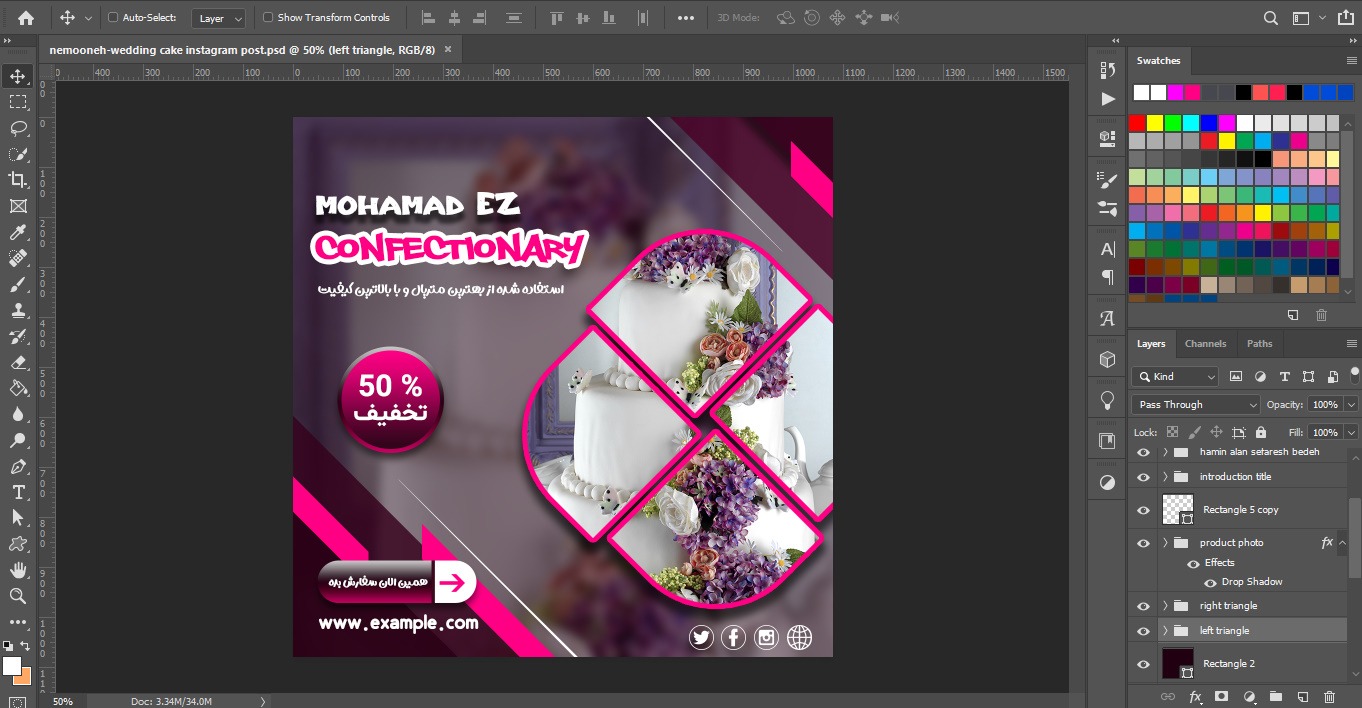Viewport: 1362px width, 708px height.
Task: Toggle the lock transparent pixels icon
Action: point(1172,432)
